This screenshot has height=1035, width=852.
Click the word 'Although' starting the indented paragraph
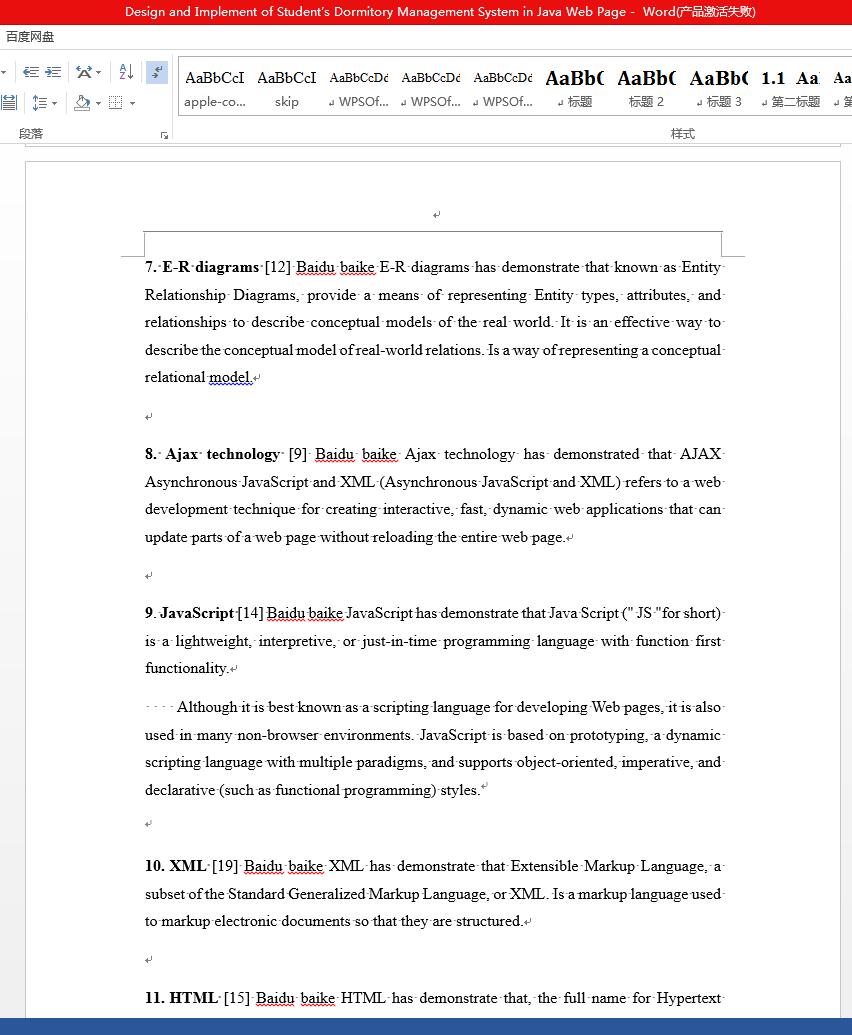(207, 708)
